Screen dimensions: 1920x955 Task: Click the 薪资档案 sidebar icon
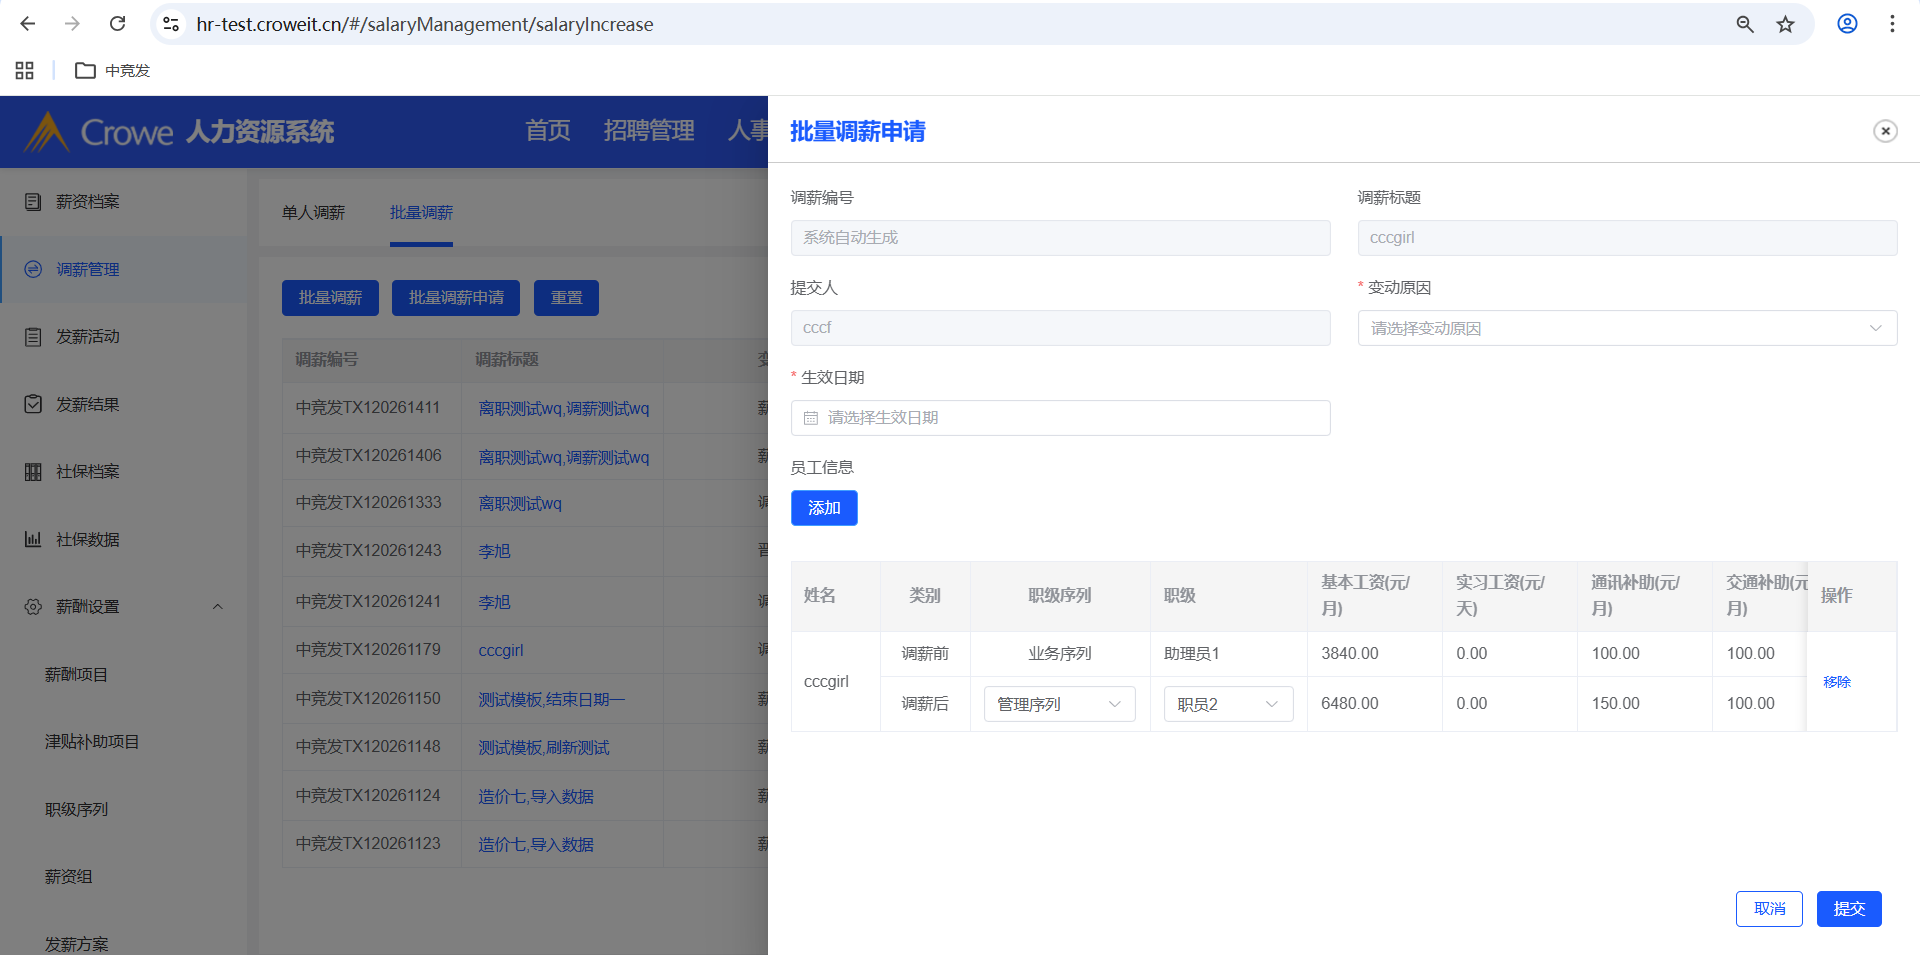coord(33,202)
